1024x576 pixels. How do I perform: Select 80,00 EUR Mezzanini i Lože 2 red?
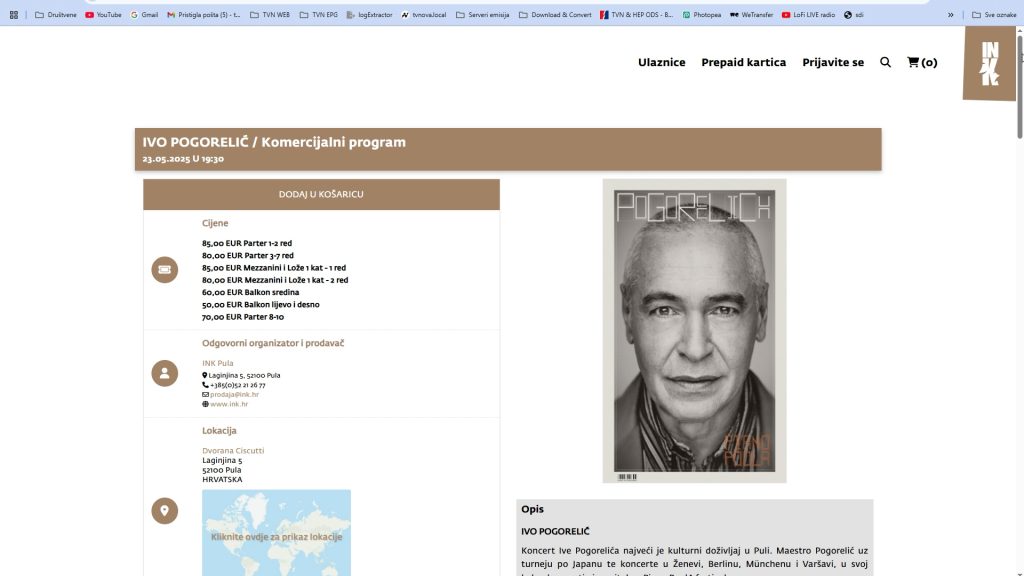[275, 280]
